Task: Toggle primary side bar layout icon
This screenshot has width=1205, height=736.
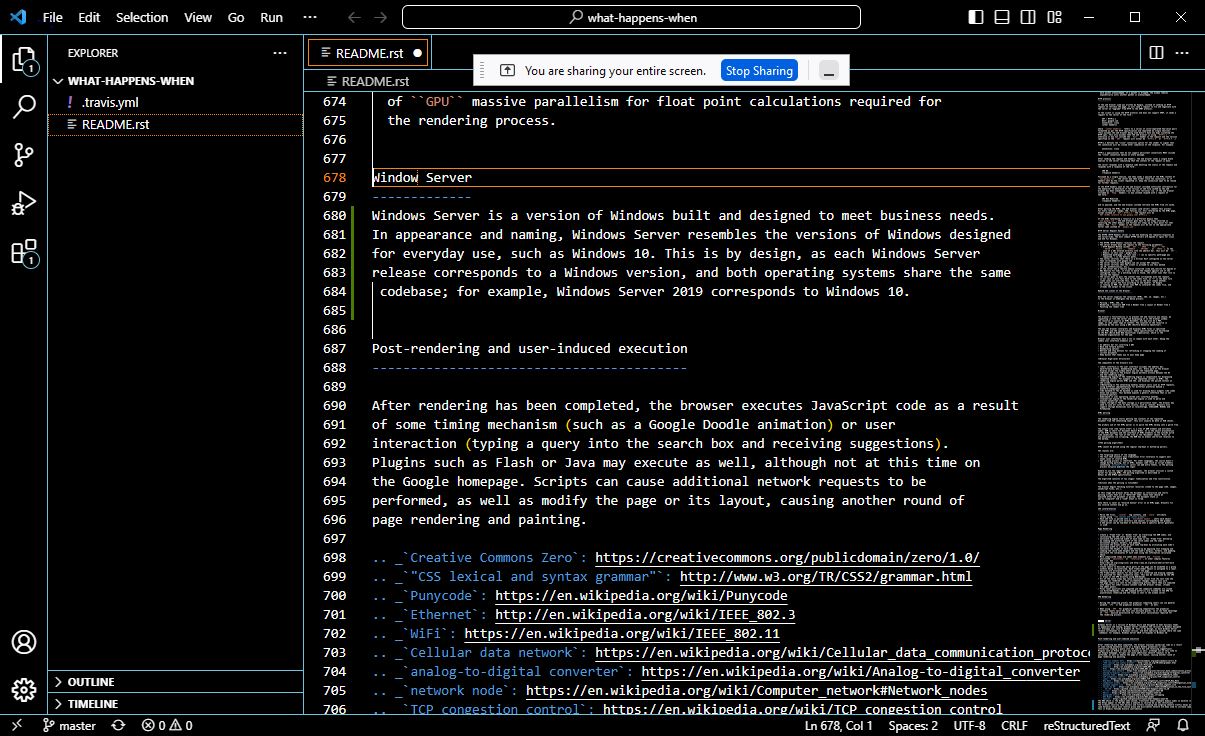Action: coord(977,17)
